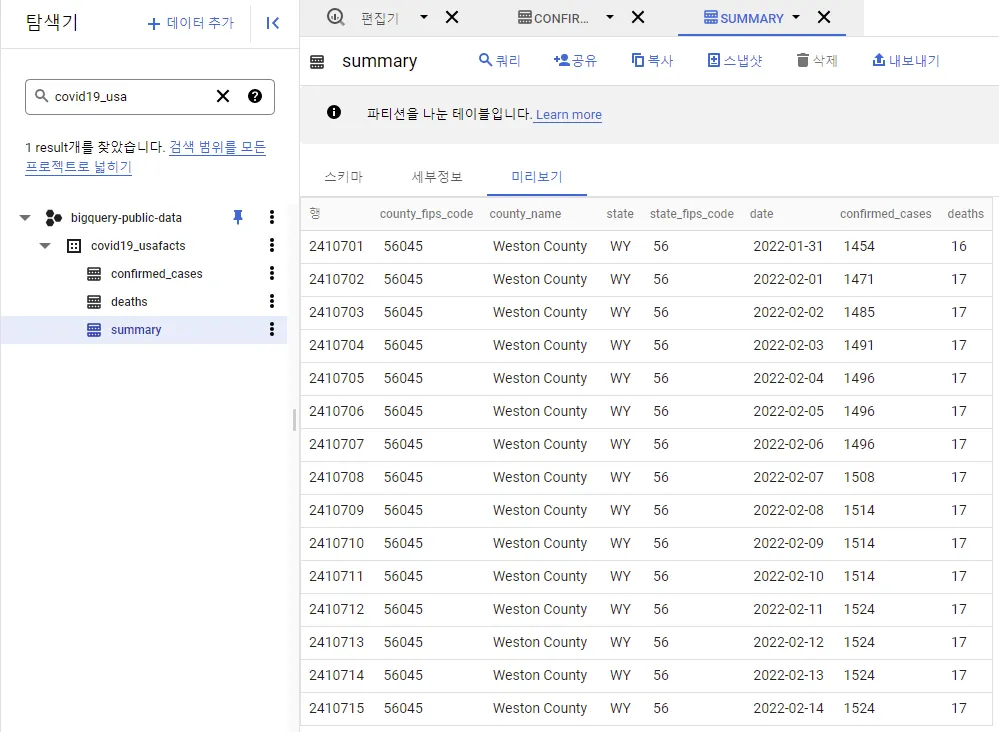Clear the covid19_usa search text
The image size is (999, 732).
(223, 96)
